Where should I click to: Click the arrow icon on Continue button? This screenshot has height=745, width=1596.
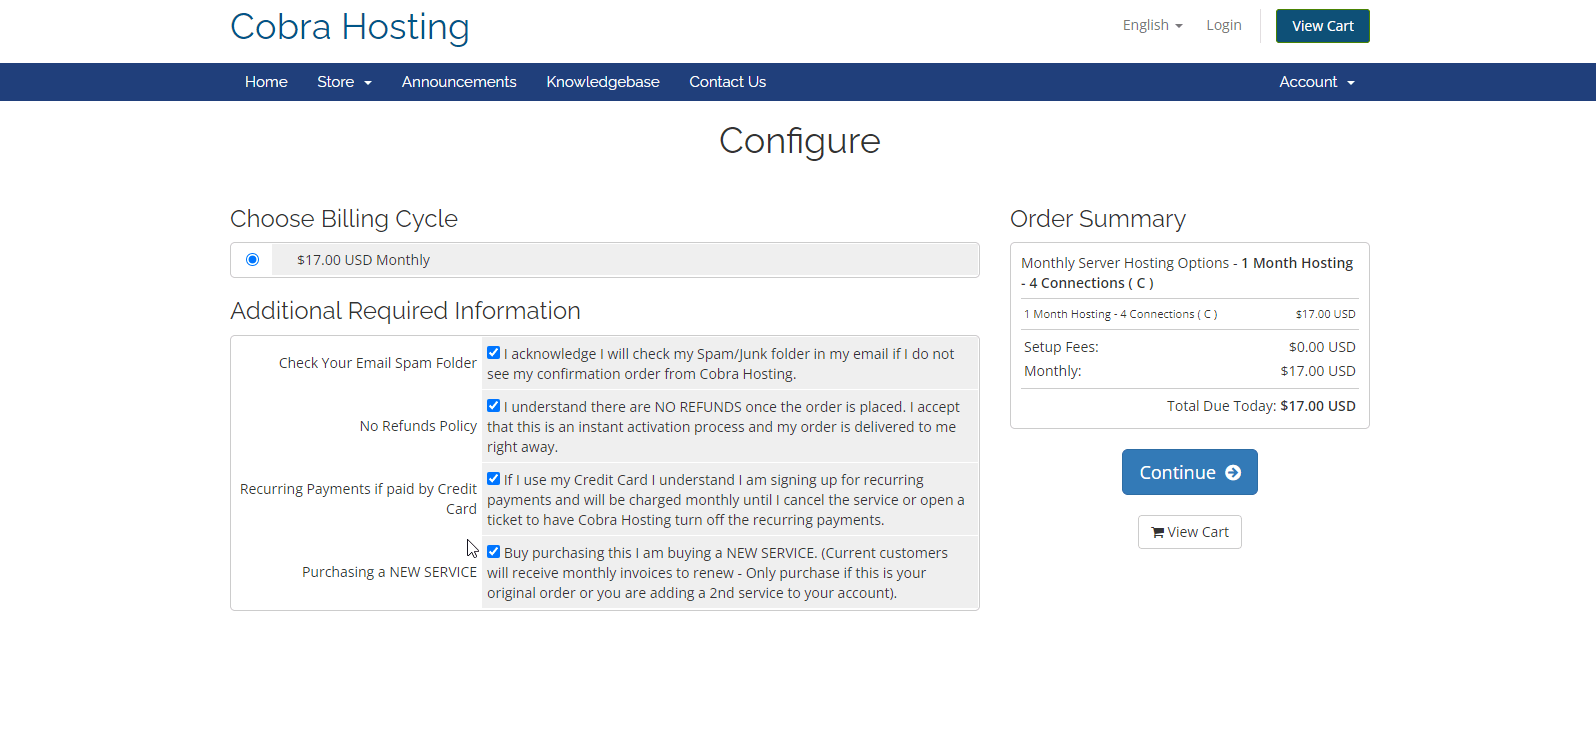1233,473
